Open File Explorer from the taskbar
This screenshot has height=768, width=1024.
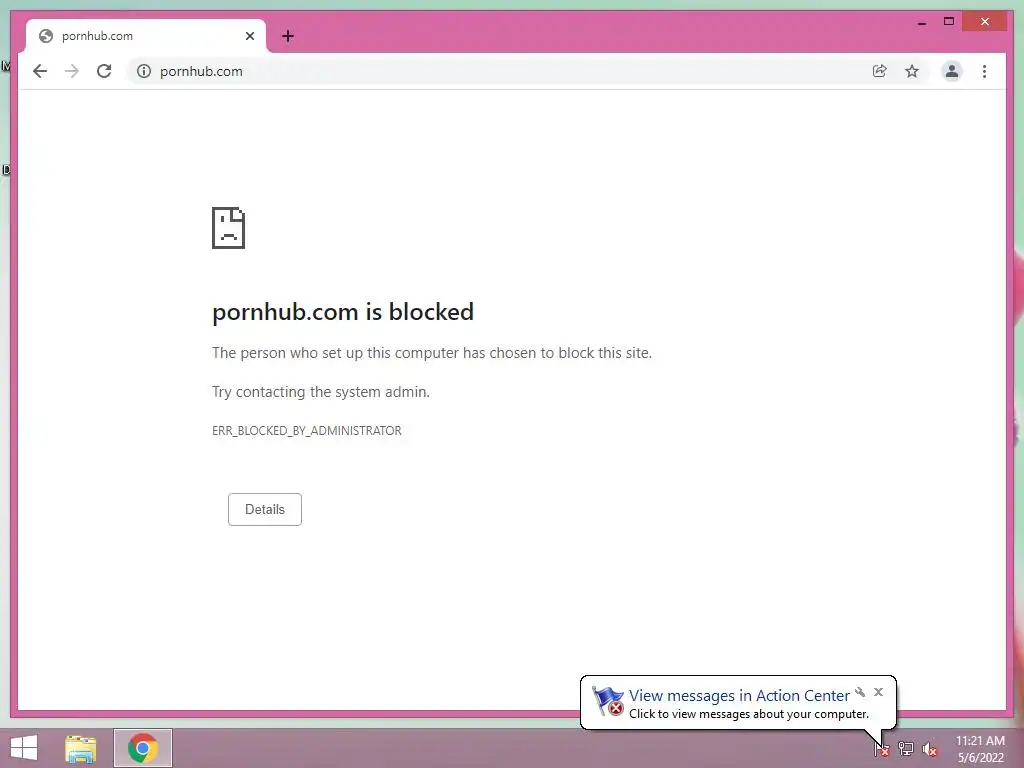(x=81, y=748)
